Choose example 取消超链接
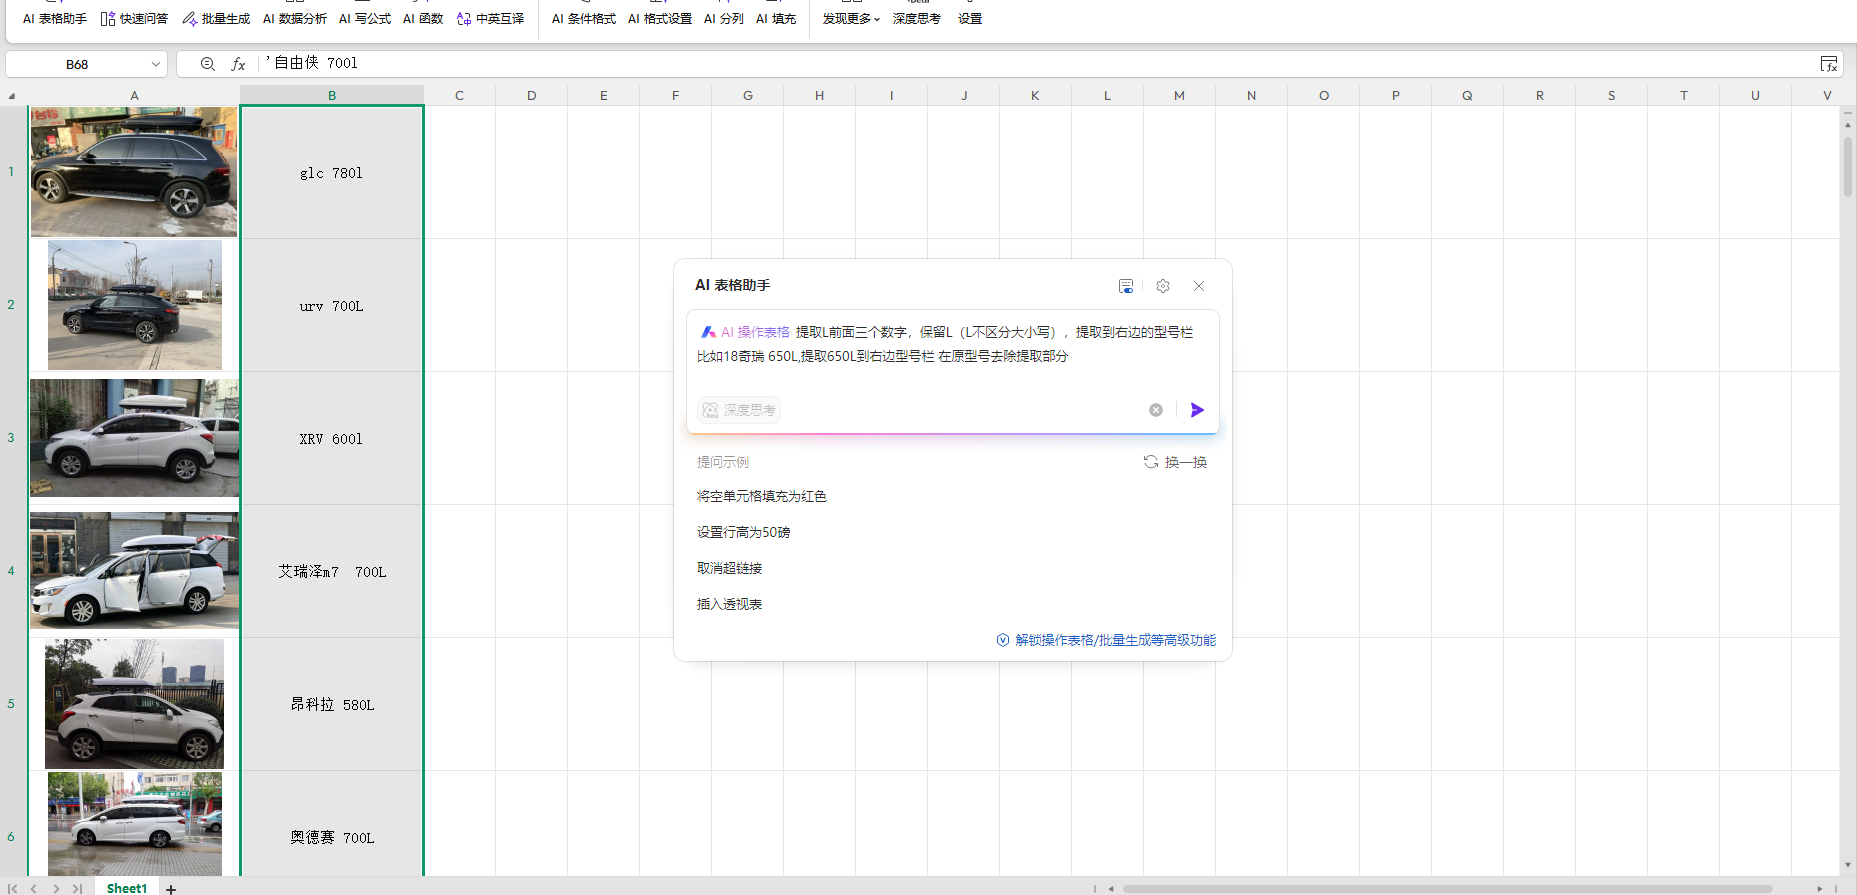1857x895 pixels. [x=730, y=568]
